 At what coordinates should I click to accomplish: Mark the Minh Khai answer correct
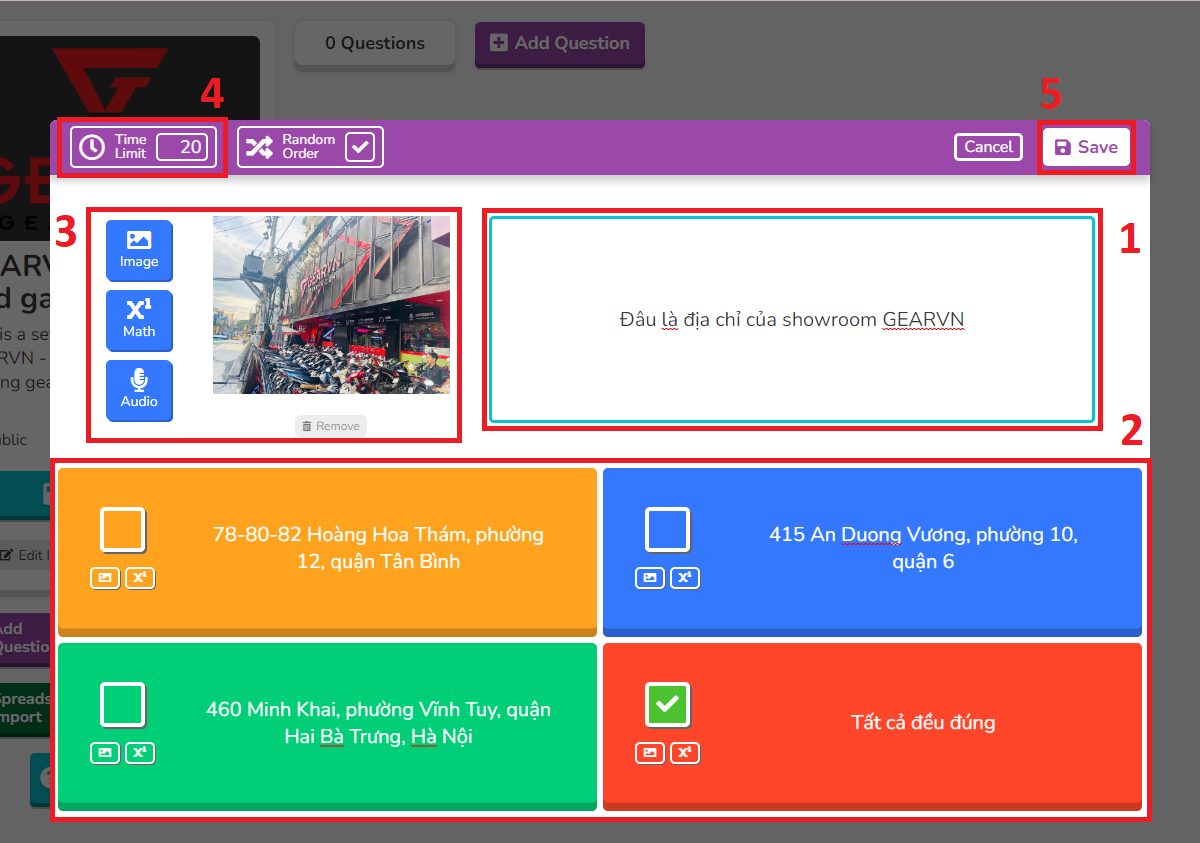[x=123, y=705]
